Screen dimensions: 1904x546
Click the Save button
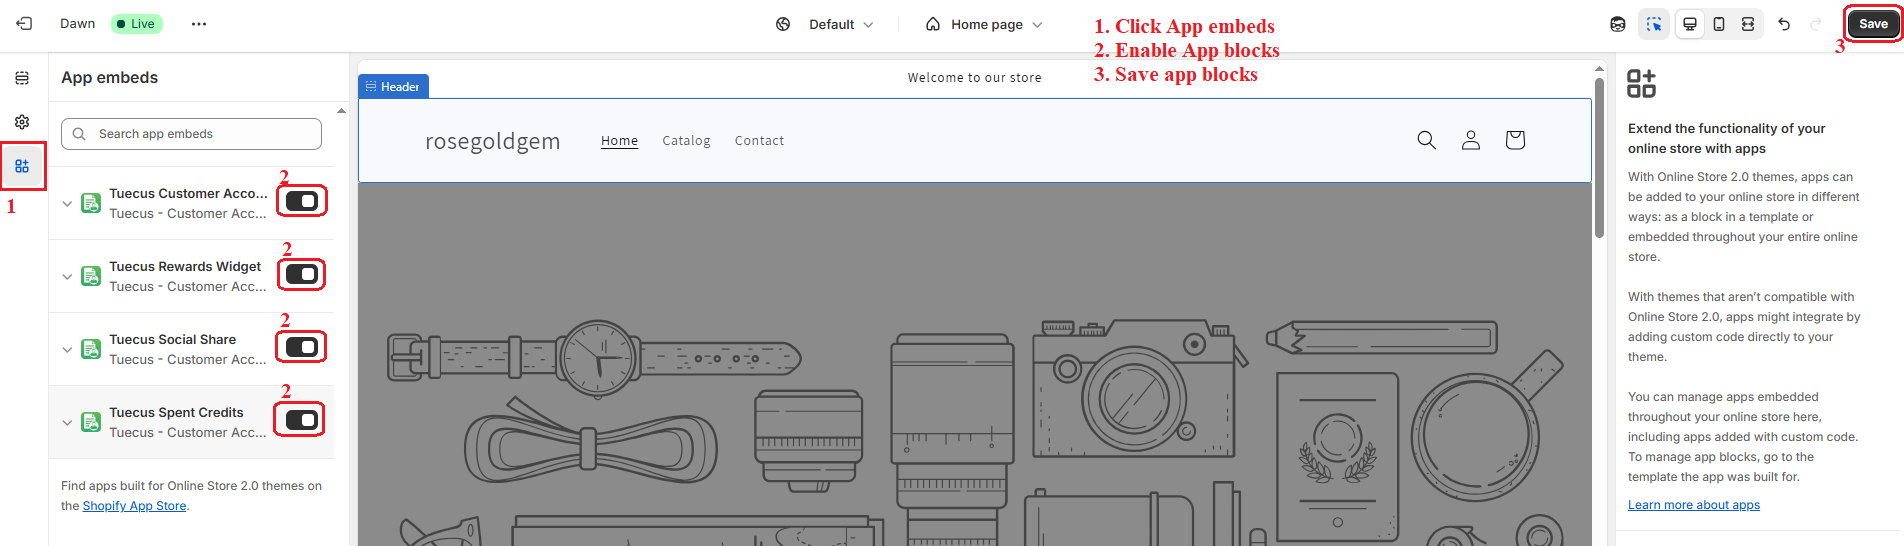pyautogui.click(x=1873, y=24)
